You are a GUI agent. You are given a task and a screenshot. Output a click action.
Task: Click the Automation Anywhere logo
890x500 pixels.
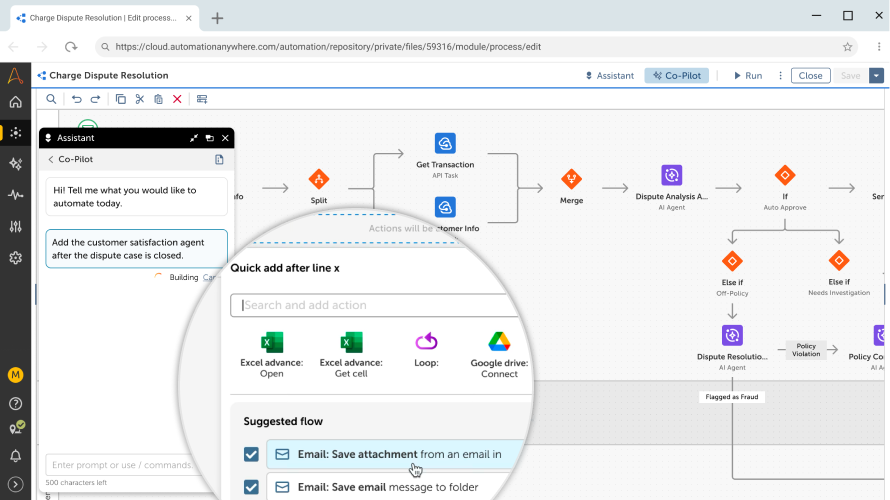tap(15, 75)
